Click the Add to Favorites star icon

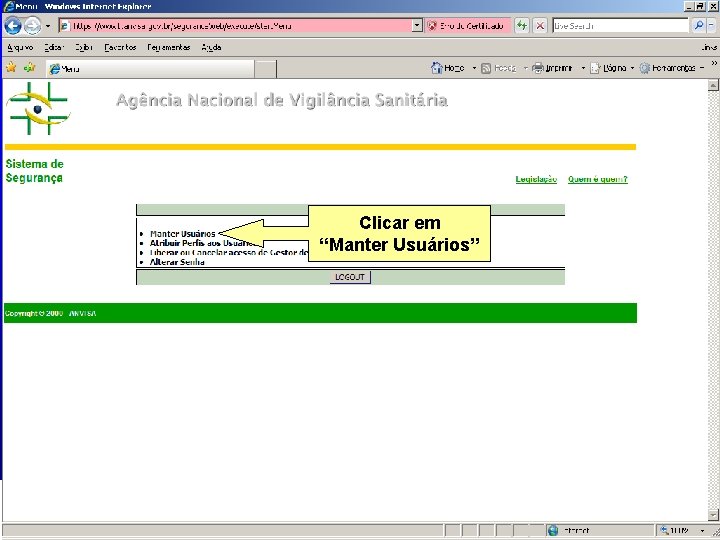coord(29,68)
